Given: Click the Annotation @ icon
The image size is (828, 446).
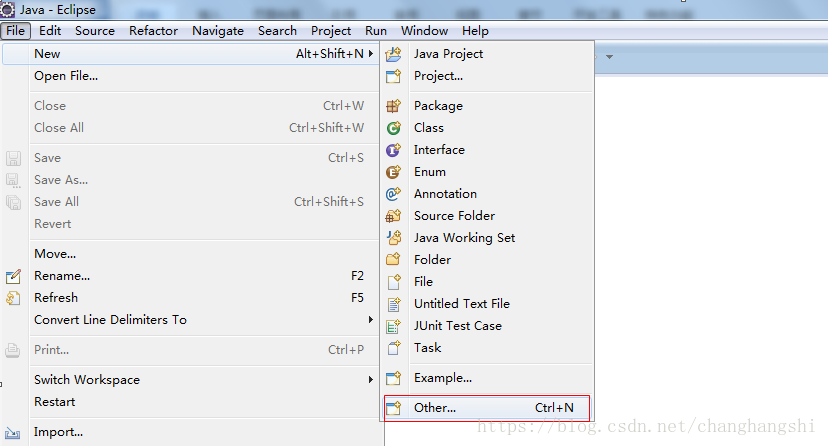Looking at the screenshot, I should 393,194.
